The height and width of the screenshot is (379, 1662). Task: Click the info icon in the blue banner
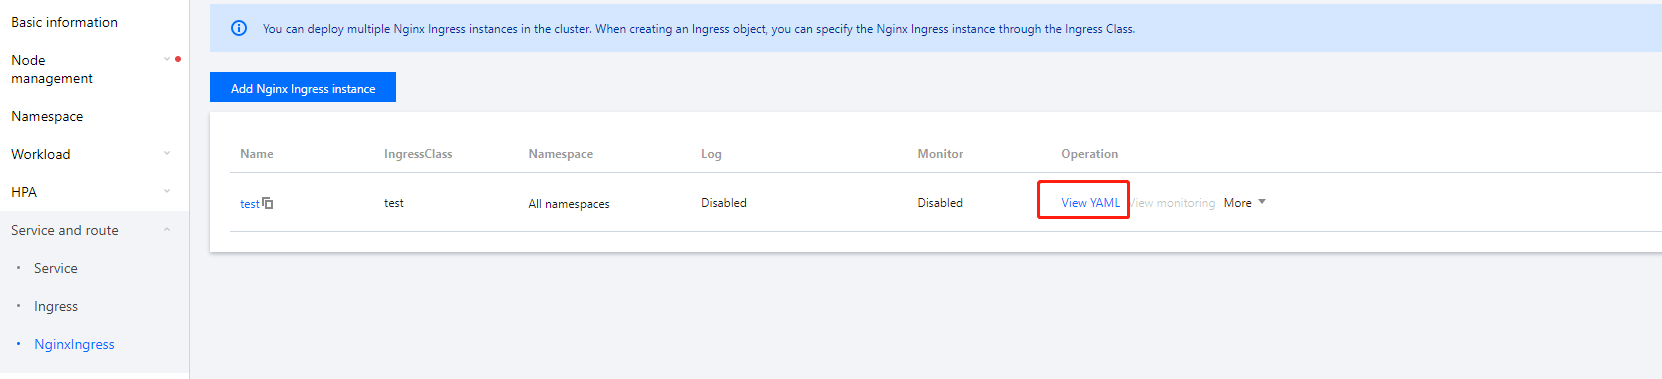239,28
